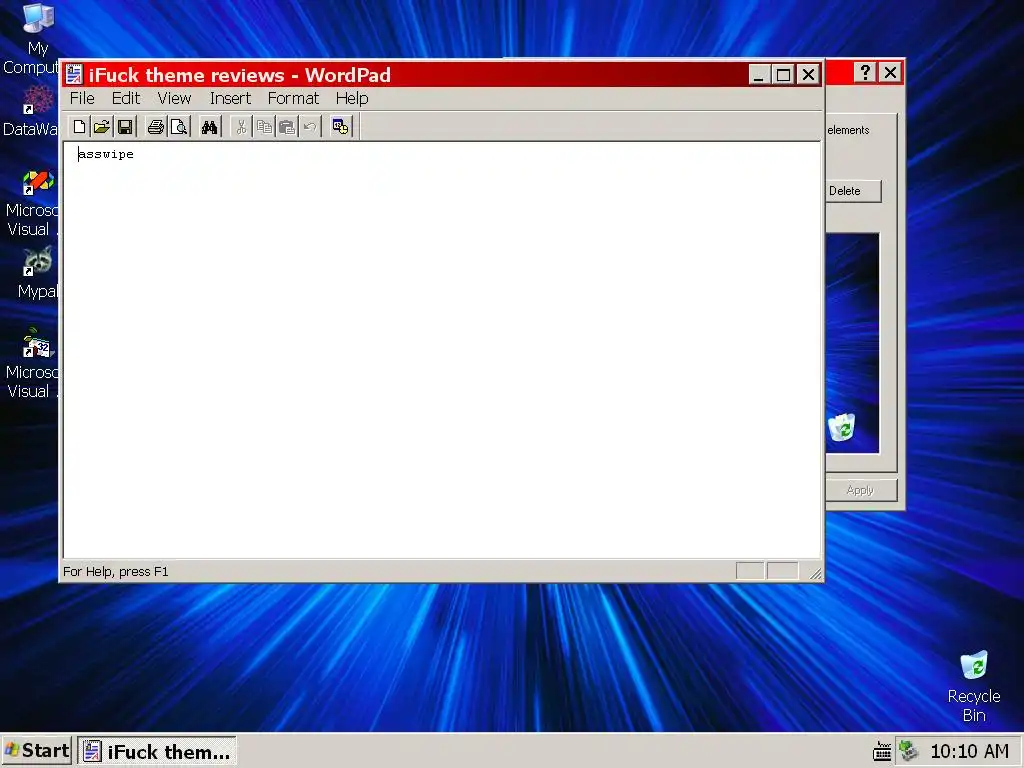
Task: Click the WordPad title bar icon
Action: point(74,74)
